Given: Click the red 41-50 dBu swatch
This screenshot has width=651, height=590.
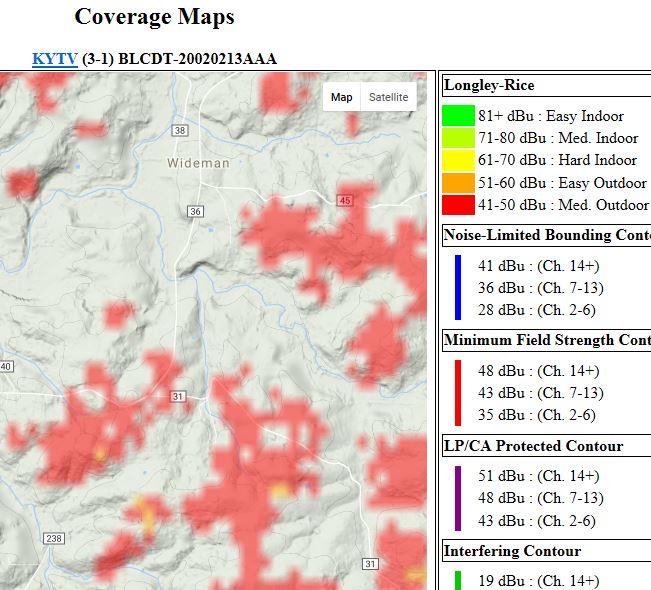Looking at the screenshot, I should (x=458, y=205).
